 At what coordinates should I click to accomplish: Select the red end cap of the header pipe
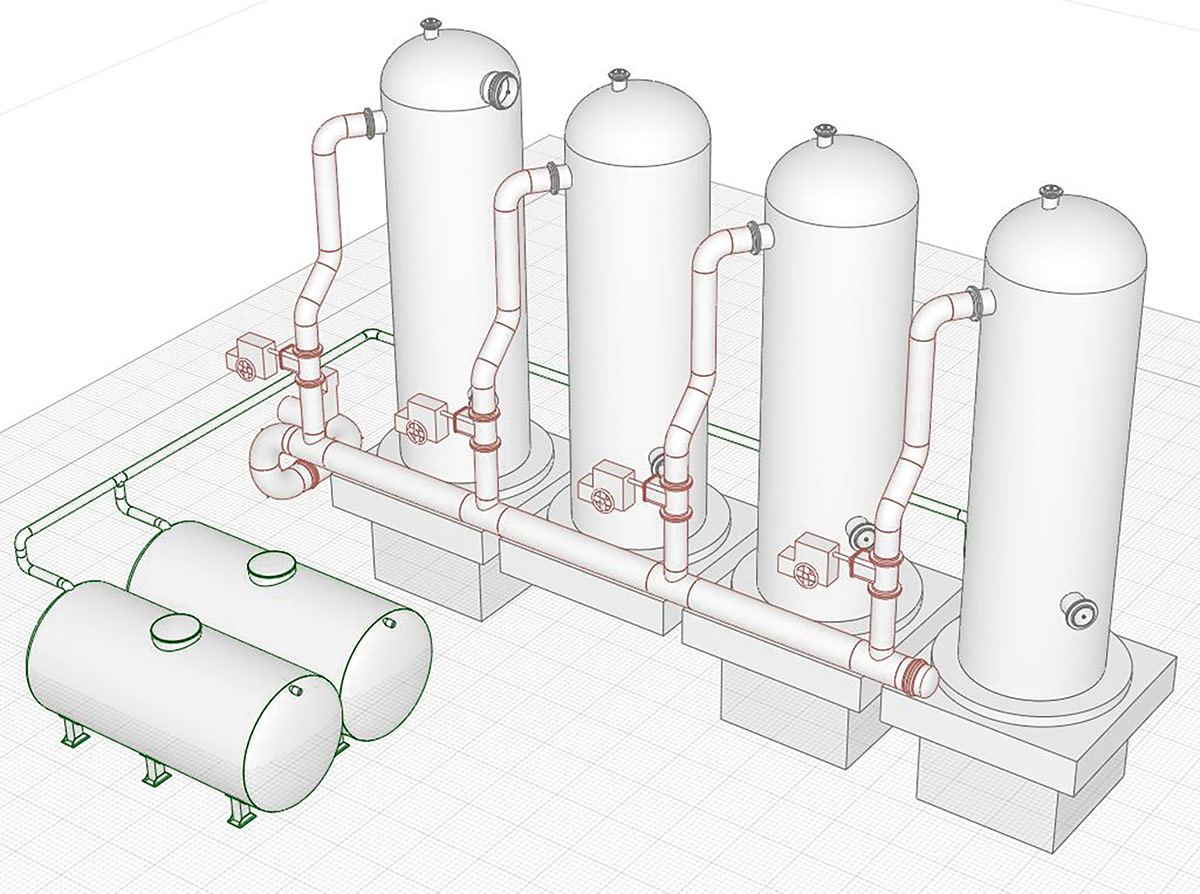918,676
